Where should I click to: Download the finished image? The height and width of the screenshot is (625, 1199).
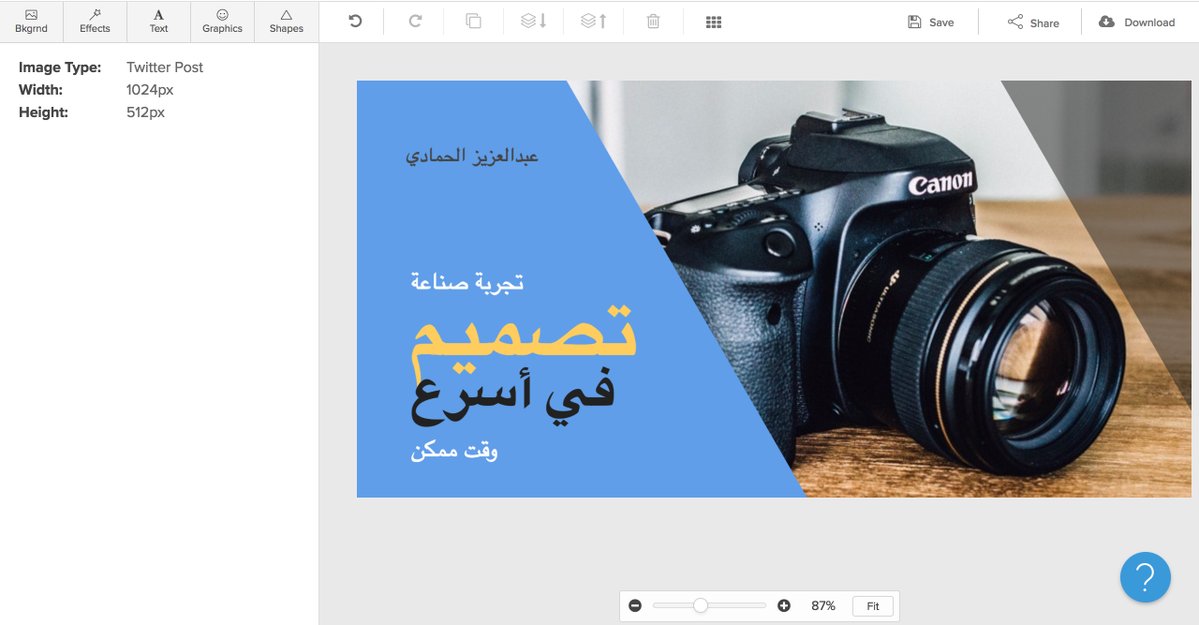tap(1137, 22)
